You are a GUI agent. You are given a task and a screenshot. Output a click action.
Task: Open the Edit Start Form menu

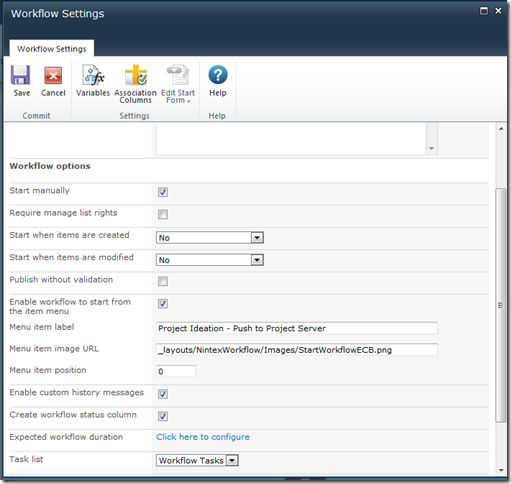click(x=178, y=84)
